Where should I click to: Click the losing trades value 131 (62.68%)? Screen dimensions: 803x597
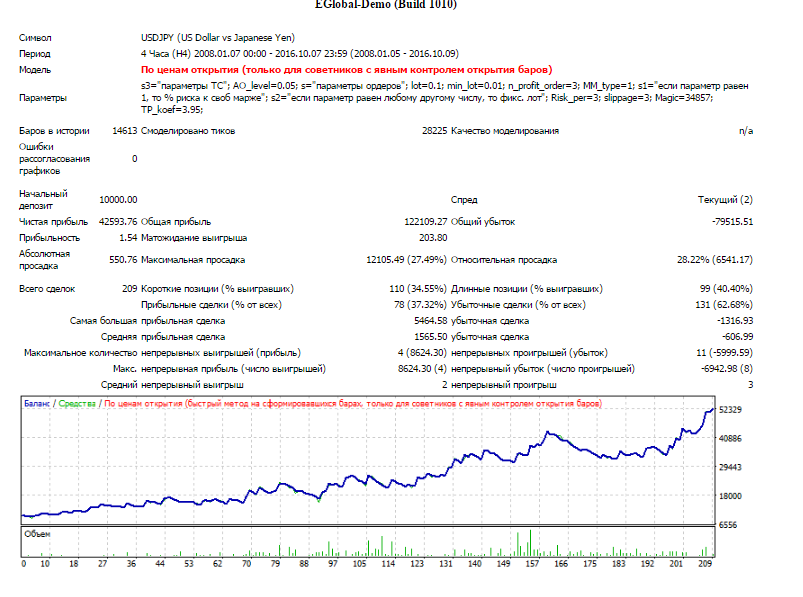pyautogui.click(x=724, y=305)
